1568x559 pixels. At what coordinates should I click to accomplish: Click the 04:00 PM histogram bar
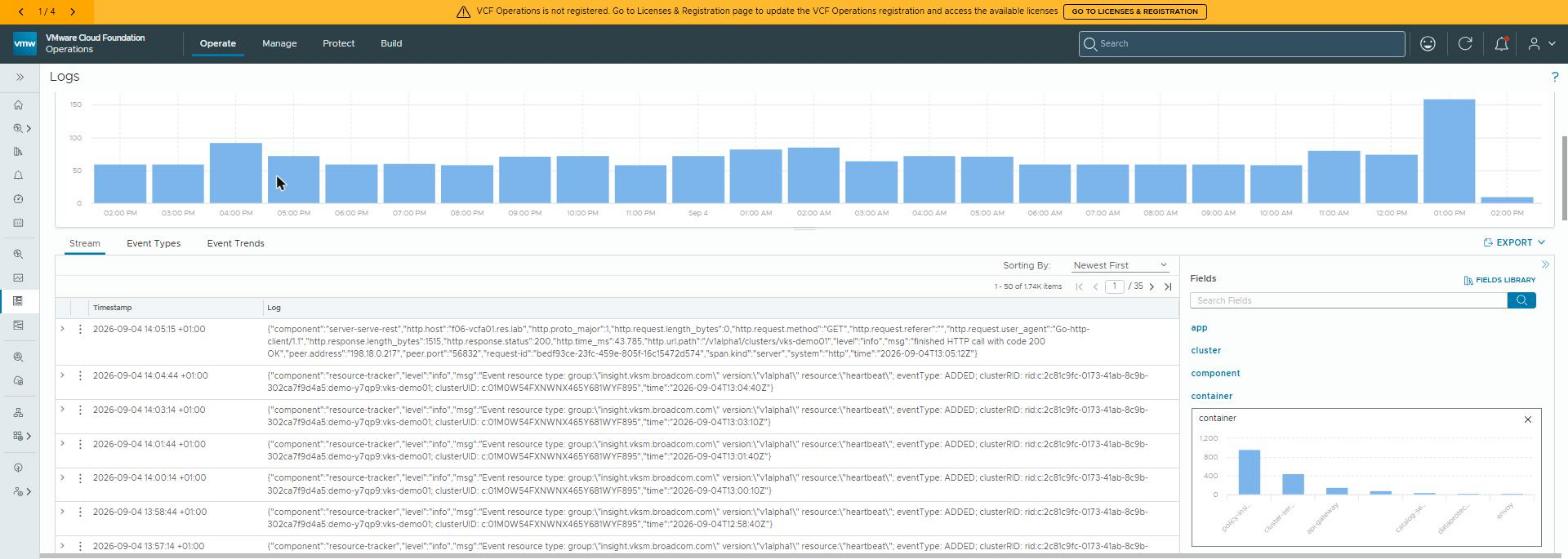tap(236, 173)
